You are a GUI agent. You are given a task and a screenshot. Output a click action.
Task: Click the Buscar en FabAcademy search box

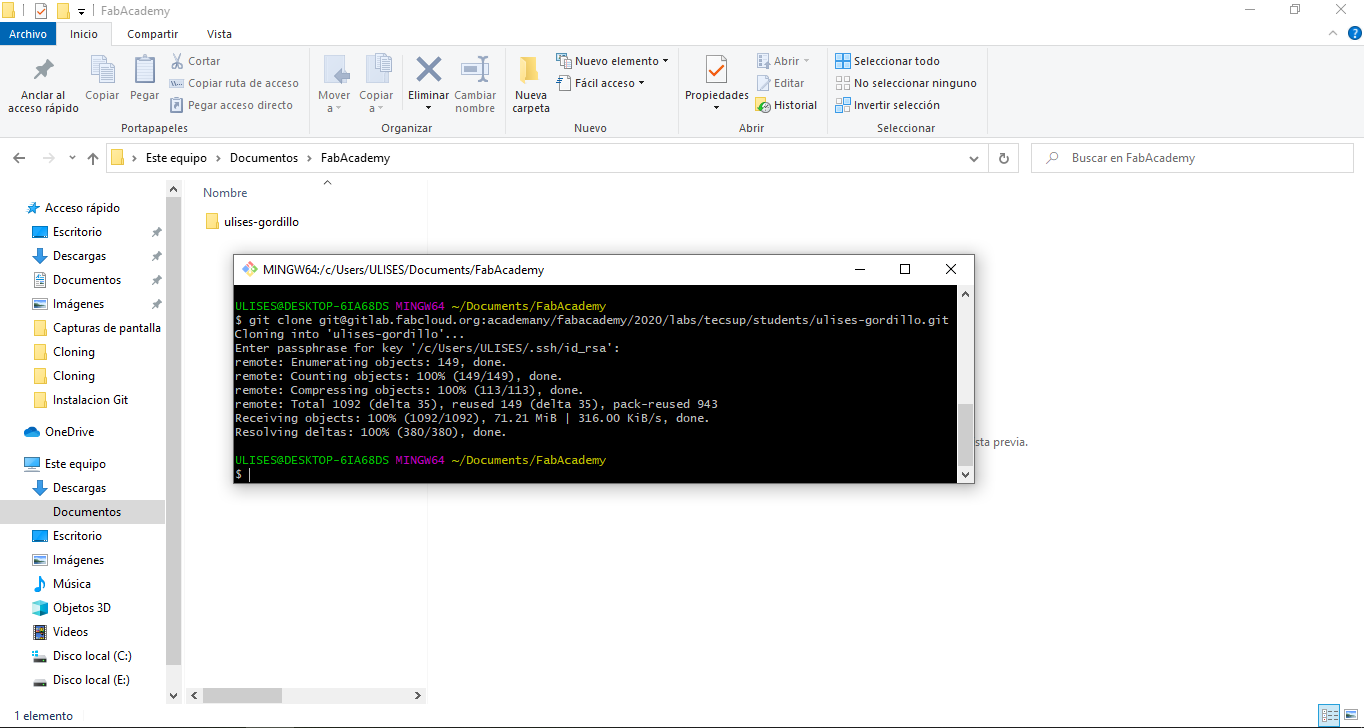click(1192, 158)
